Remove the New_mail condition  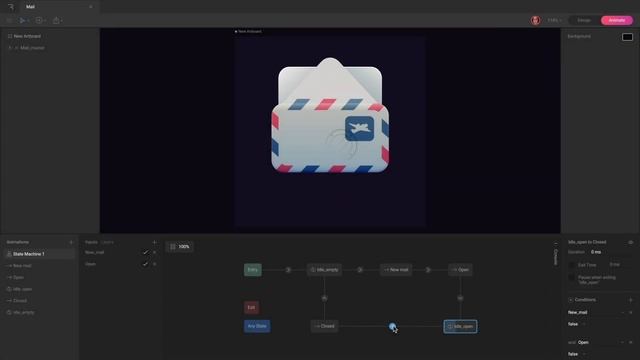pyautogui.click(x=631, y=313)
